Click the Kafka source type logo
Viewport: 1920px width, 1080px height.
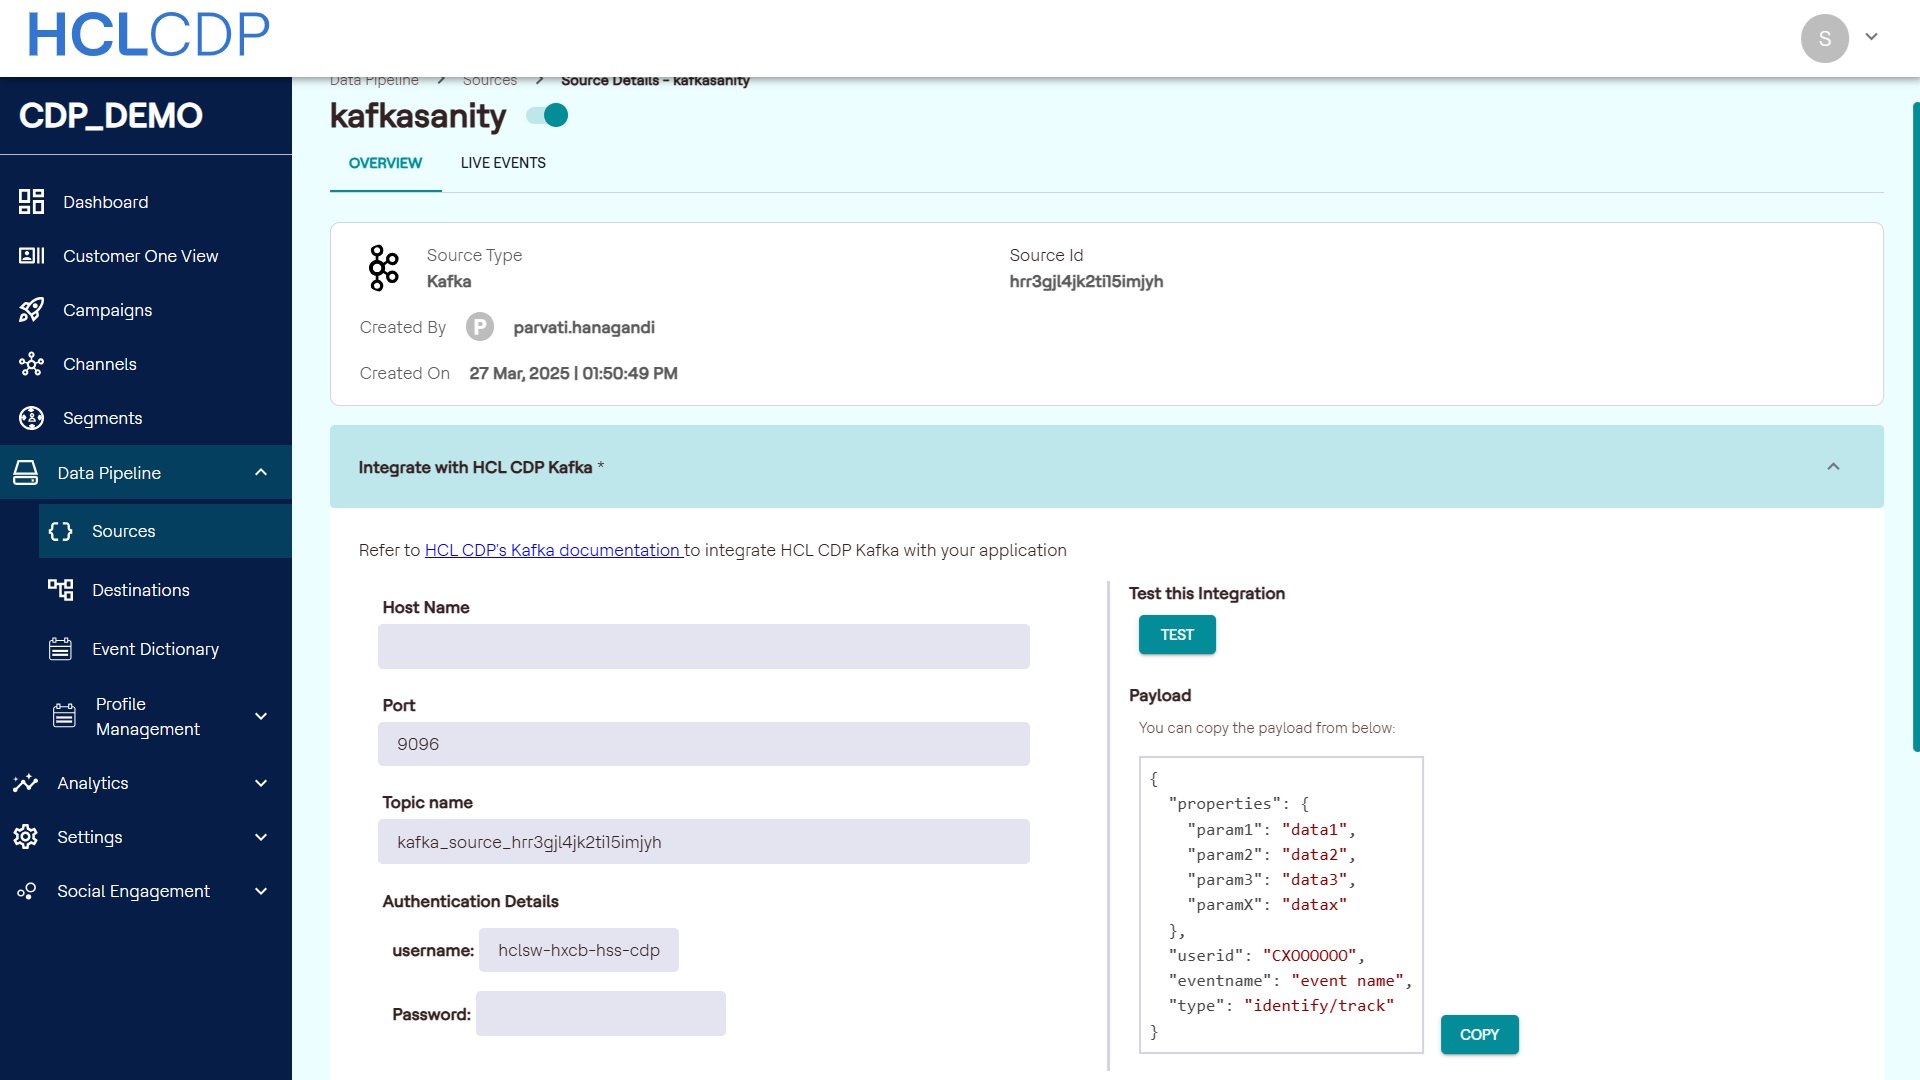(384, 268)
